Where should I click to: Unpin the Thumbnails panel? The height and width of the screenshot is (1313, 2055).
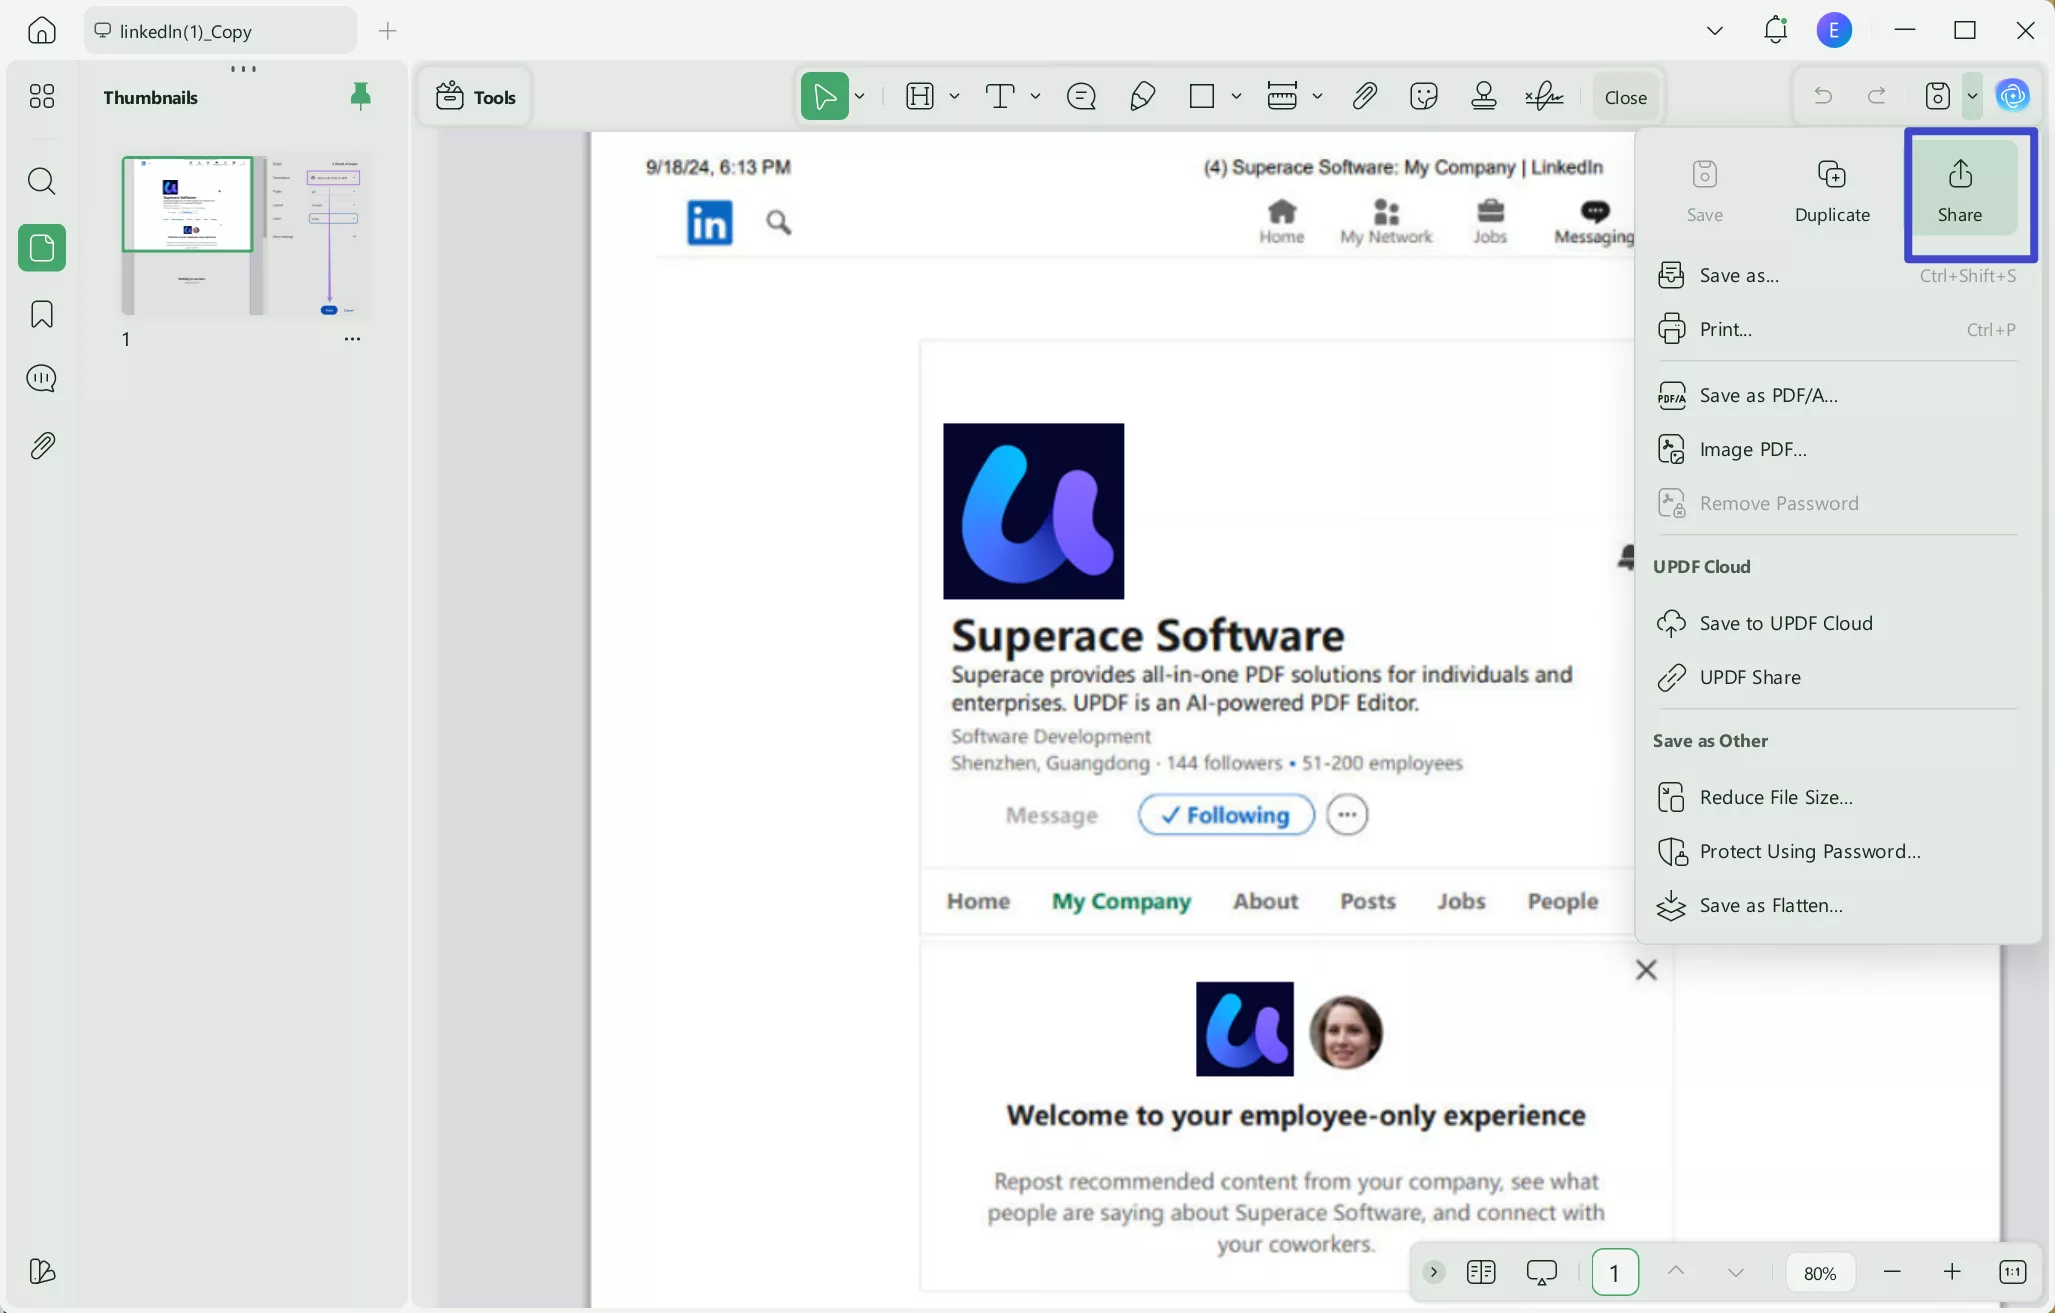click(360, 96)
